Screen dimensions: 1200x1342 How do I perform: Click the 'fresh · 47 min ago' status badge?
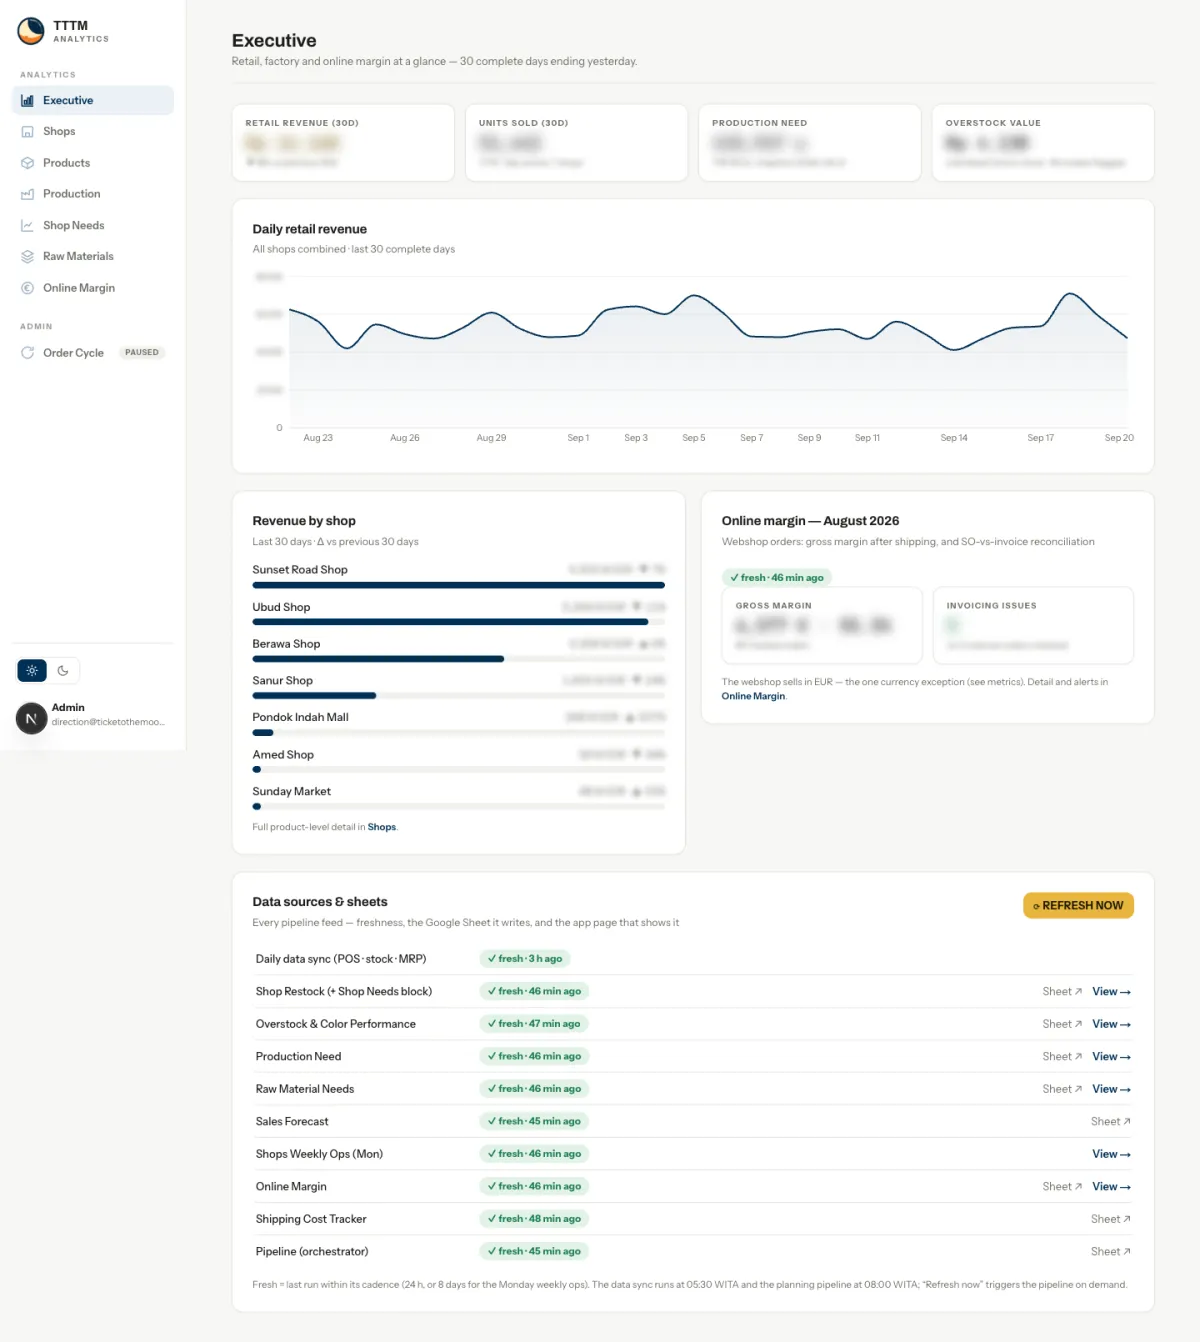click(534, 1024)
